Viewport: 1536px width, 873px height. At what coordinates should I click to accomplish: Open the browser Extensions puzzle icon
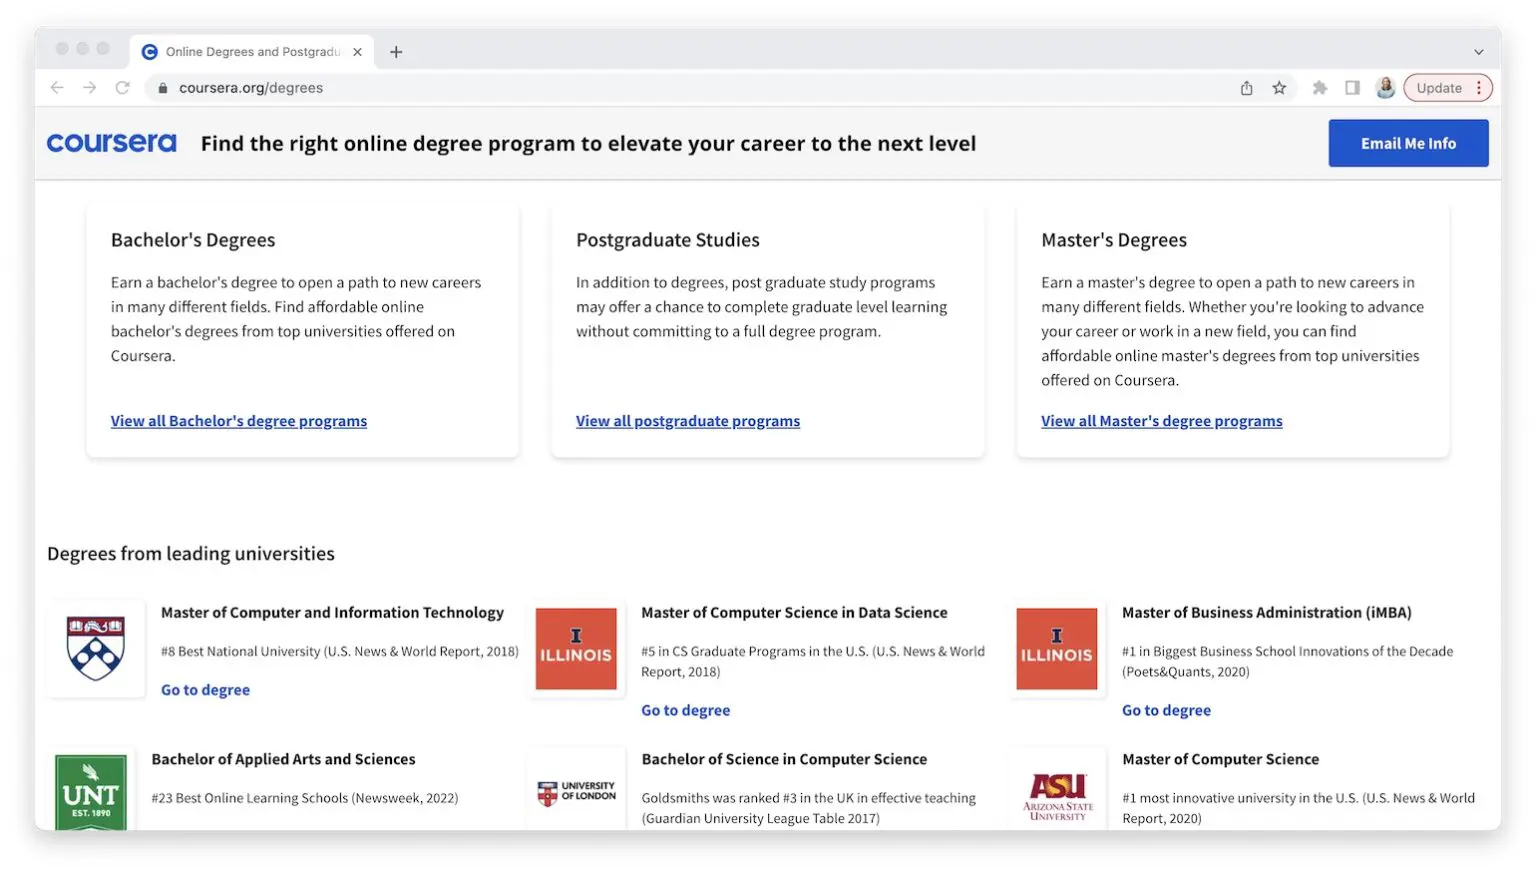coord(1320,87)
